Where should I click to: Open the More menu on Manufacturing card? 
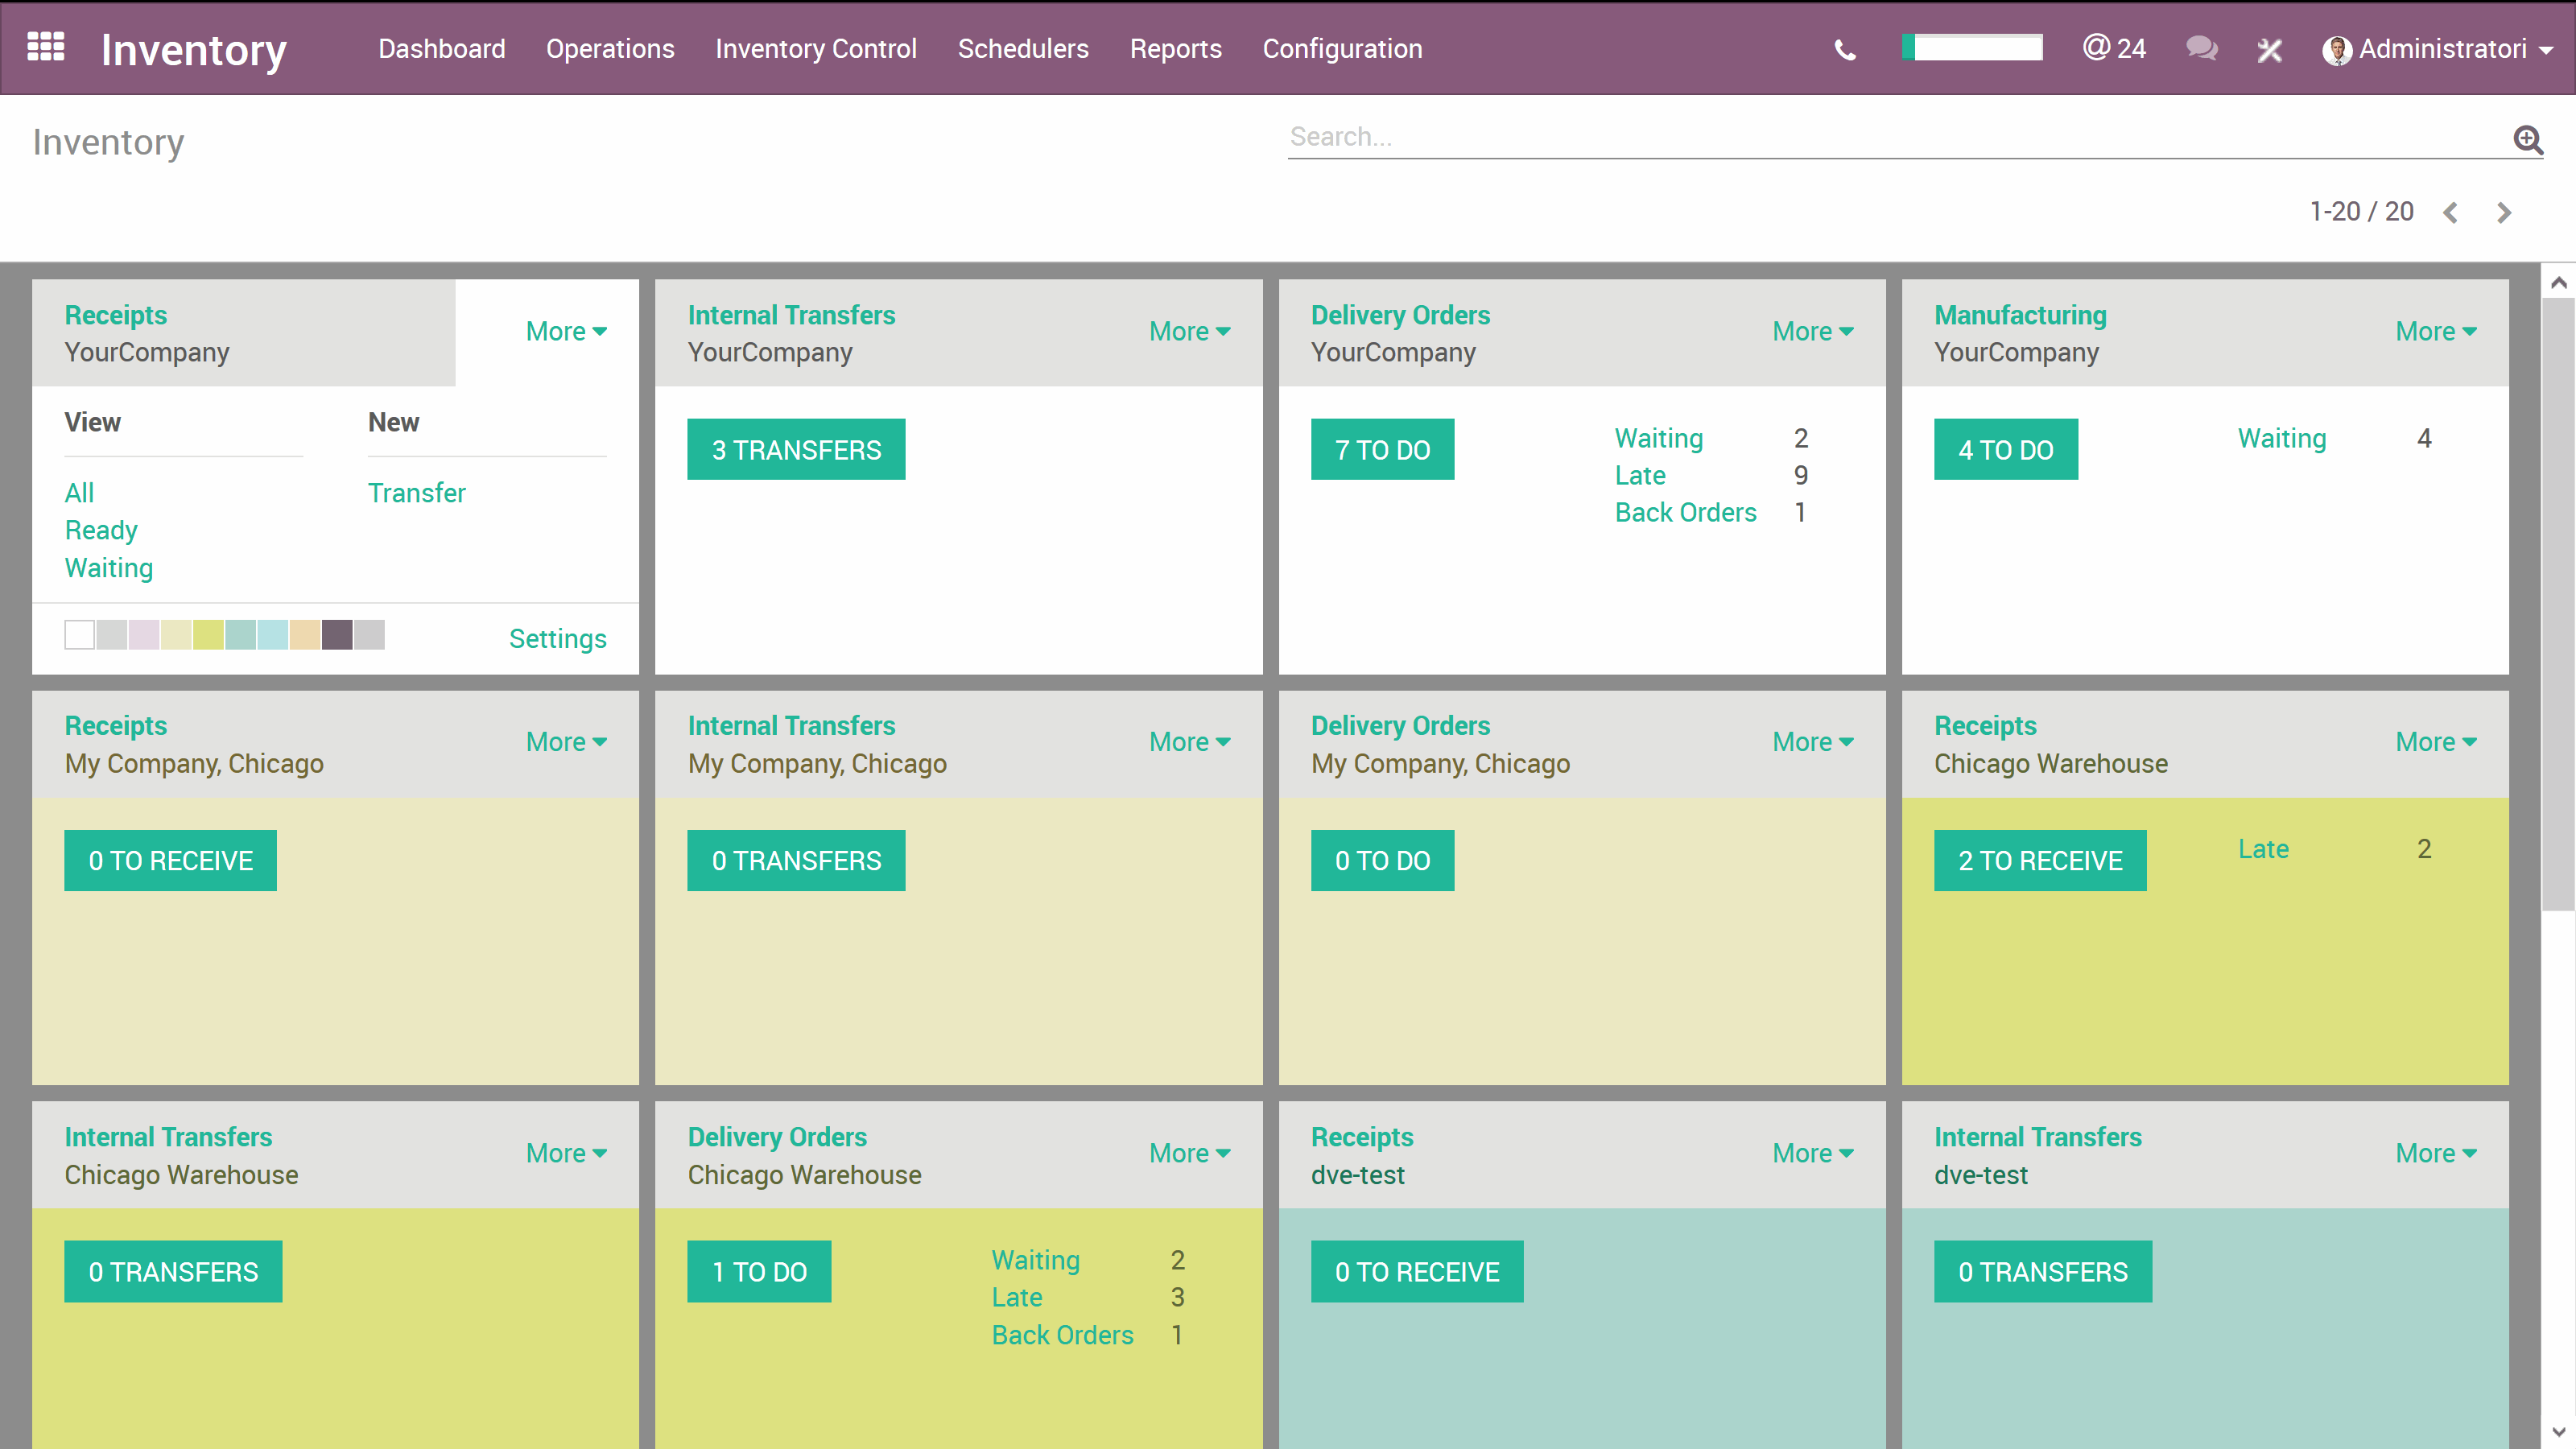pyautogui.click(x=2435, y=331)
